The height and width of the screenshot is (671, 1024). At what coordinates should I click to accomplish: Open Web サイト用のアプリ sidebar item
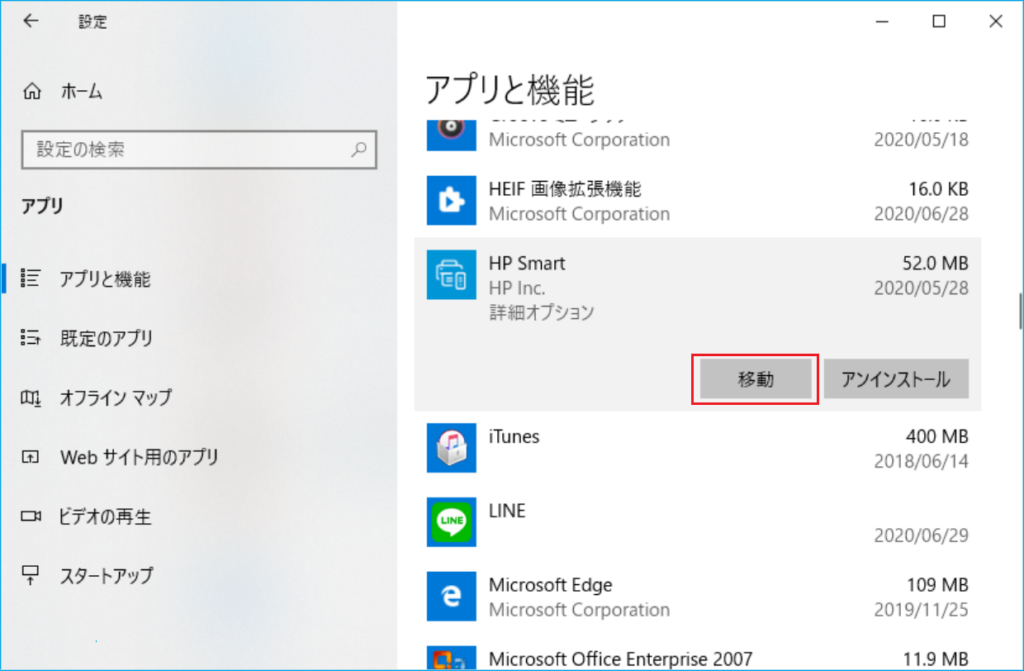pos(139,457)
